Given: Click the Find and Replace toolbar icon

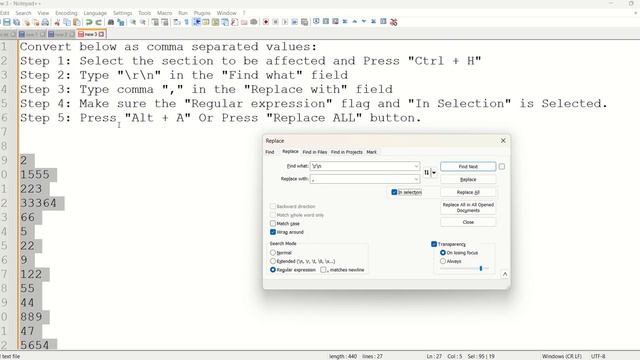Looking at the screenshot, I should (x=120, y=22).
